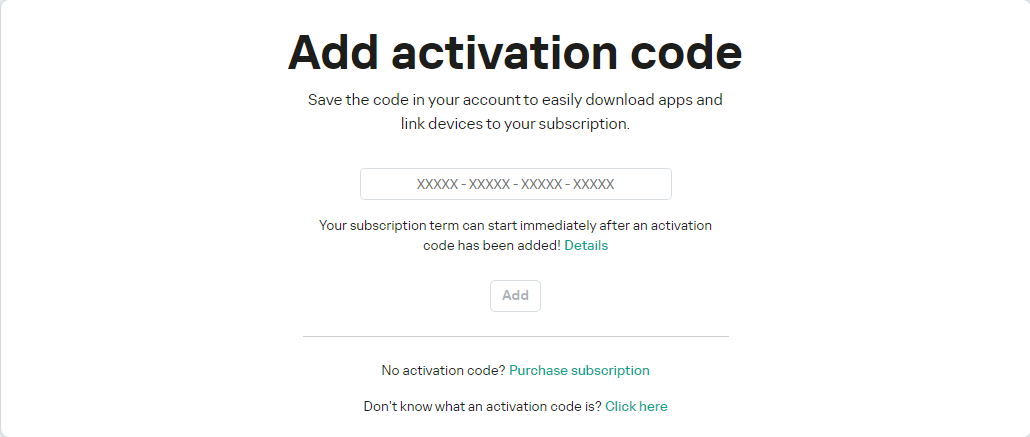Click the horizontal divider below Add button
The width and height of the screenshot is (1030, 437).
pyautogui.click(x=515, y=337)
